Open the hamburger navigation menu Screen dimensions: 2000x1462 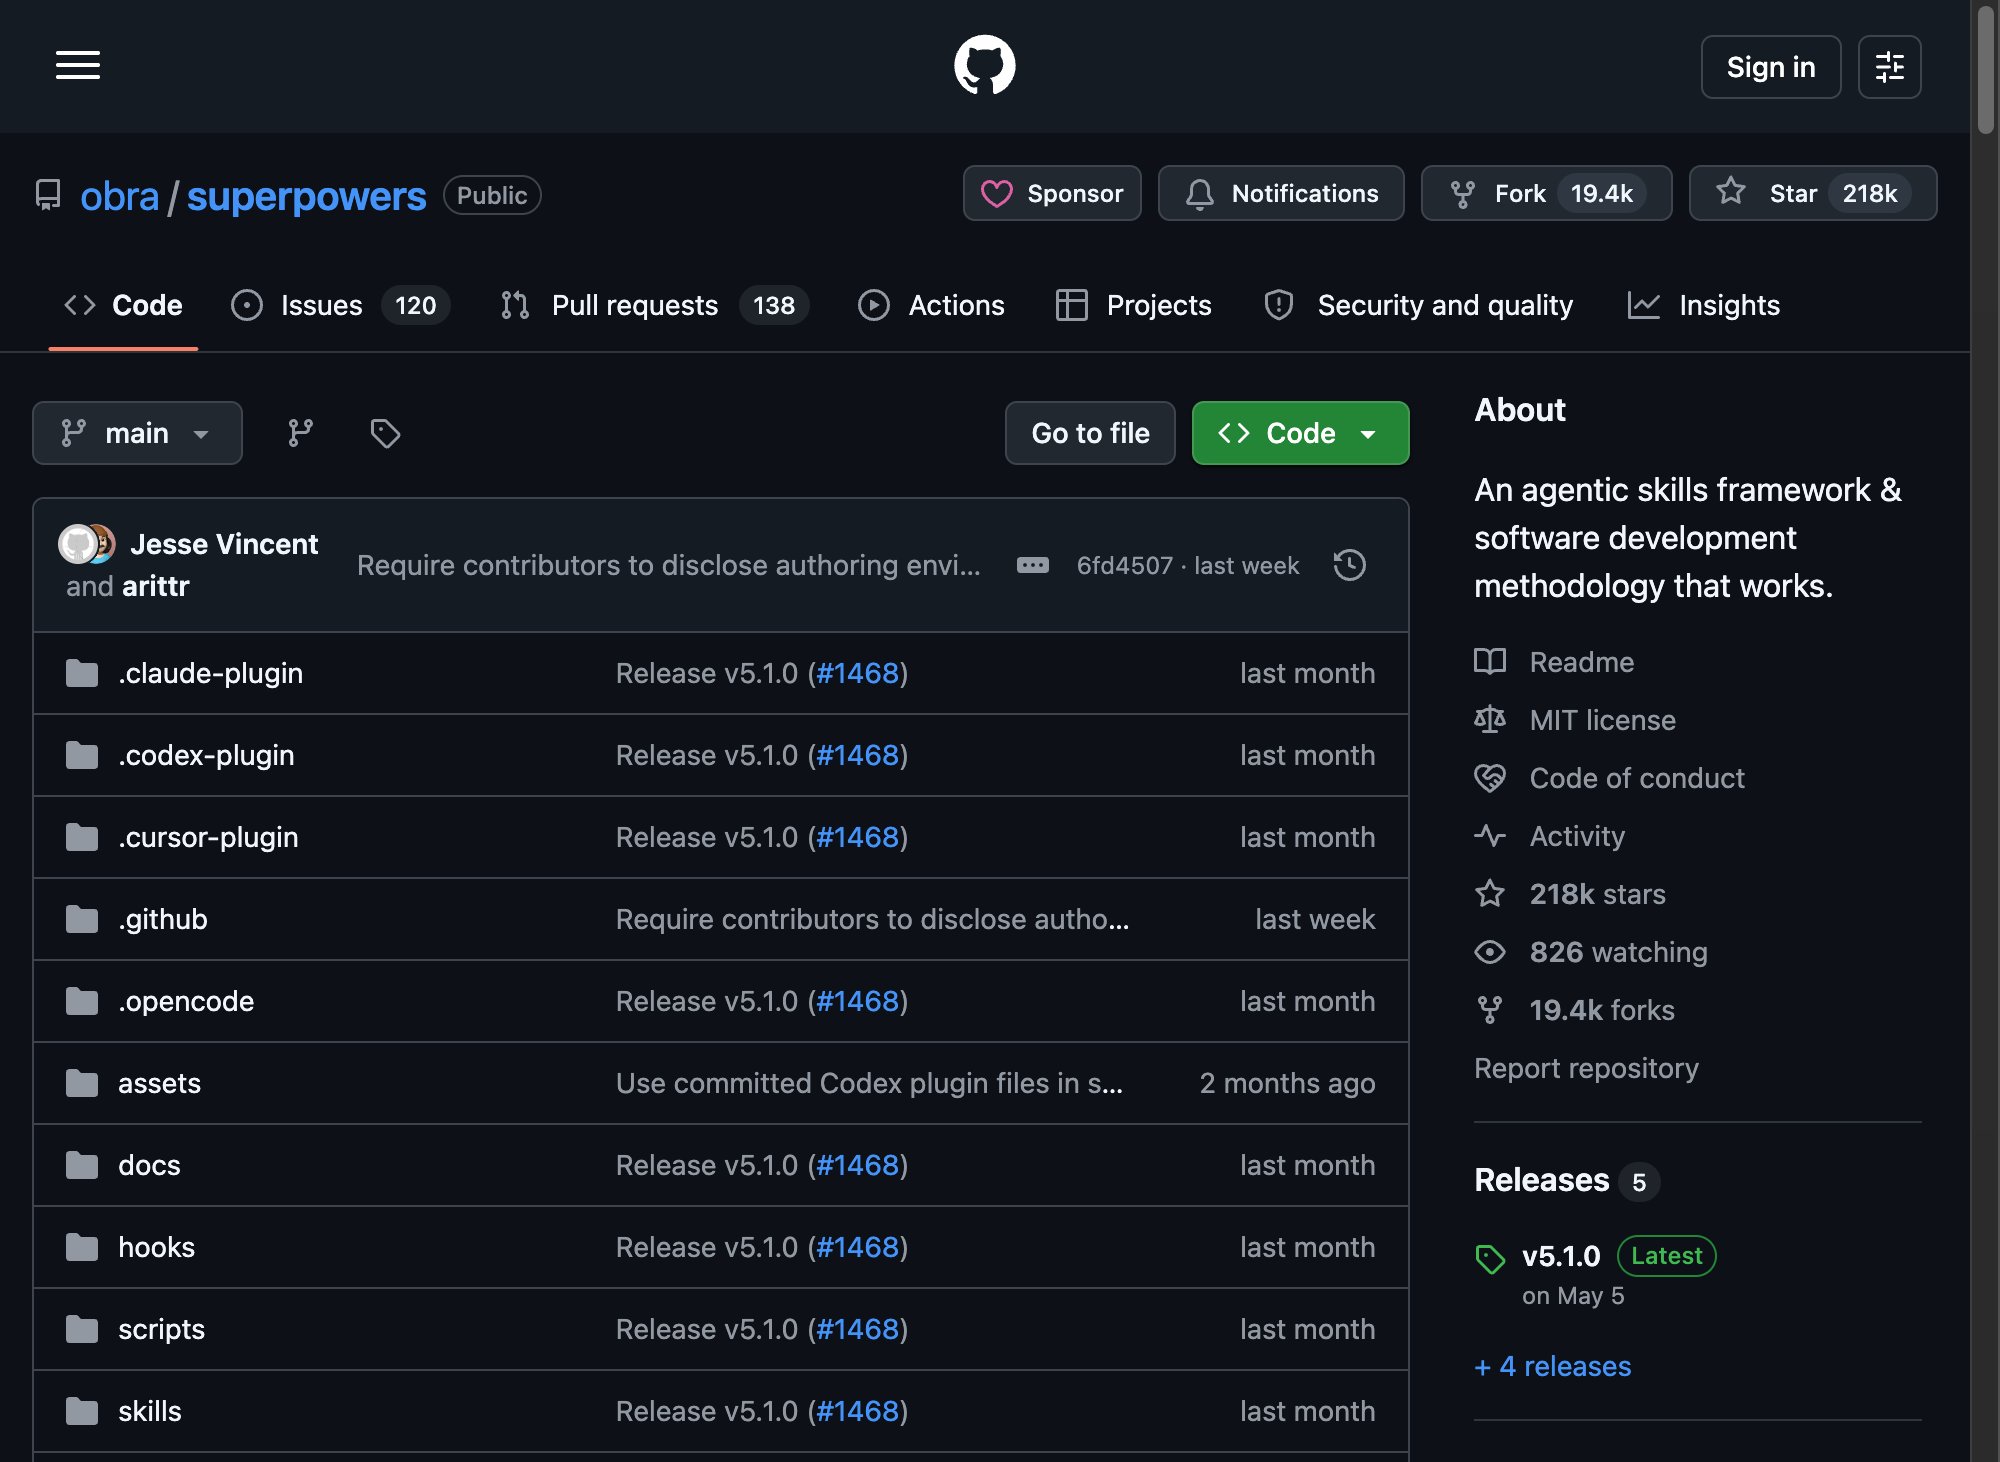tap(78, 66)
